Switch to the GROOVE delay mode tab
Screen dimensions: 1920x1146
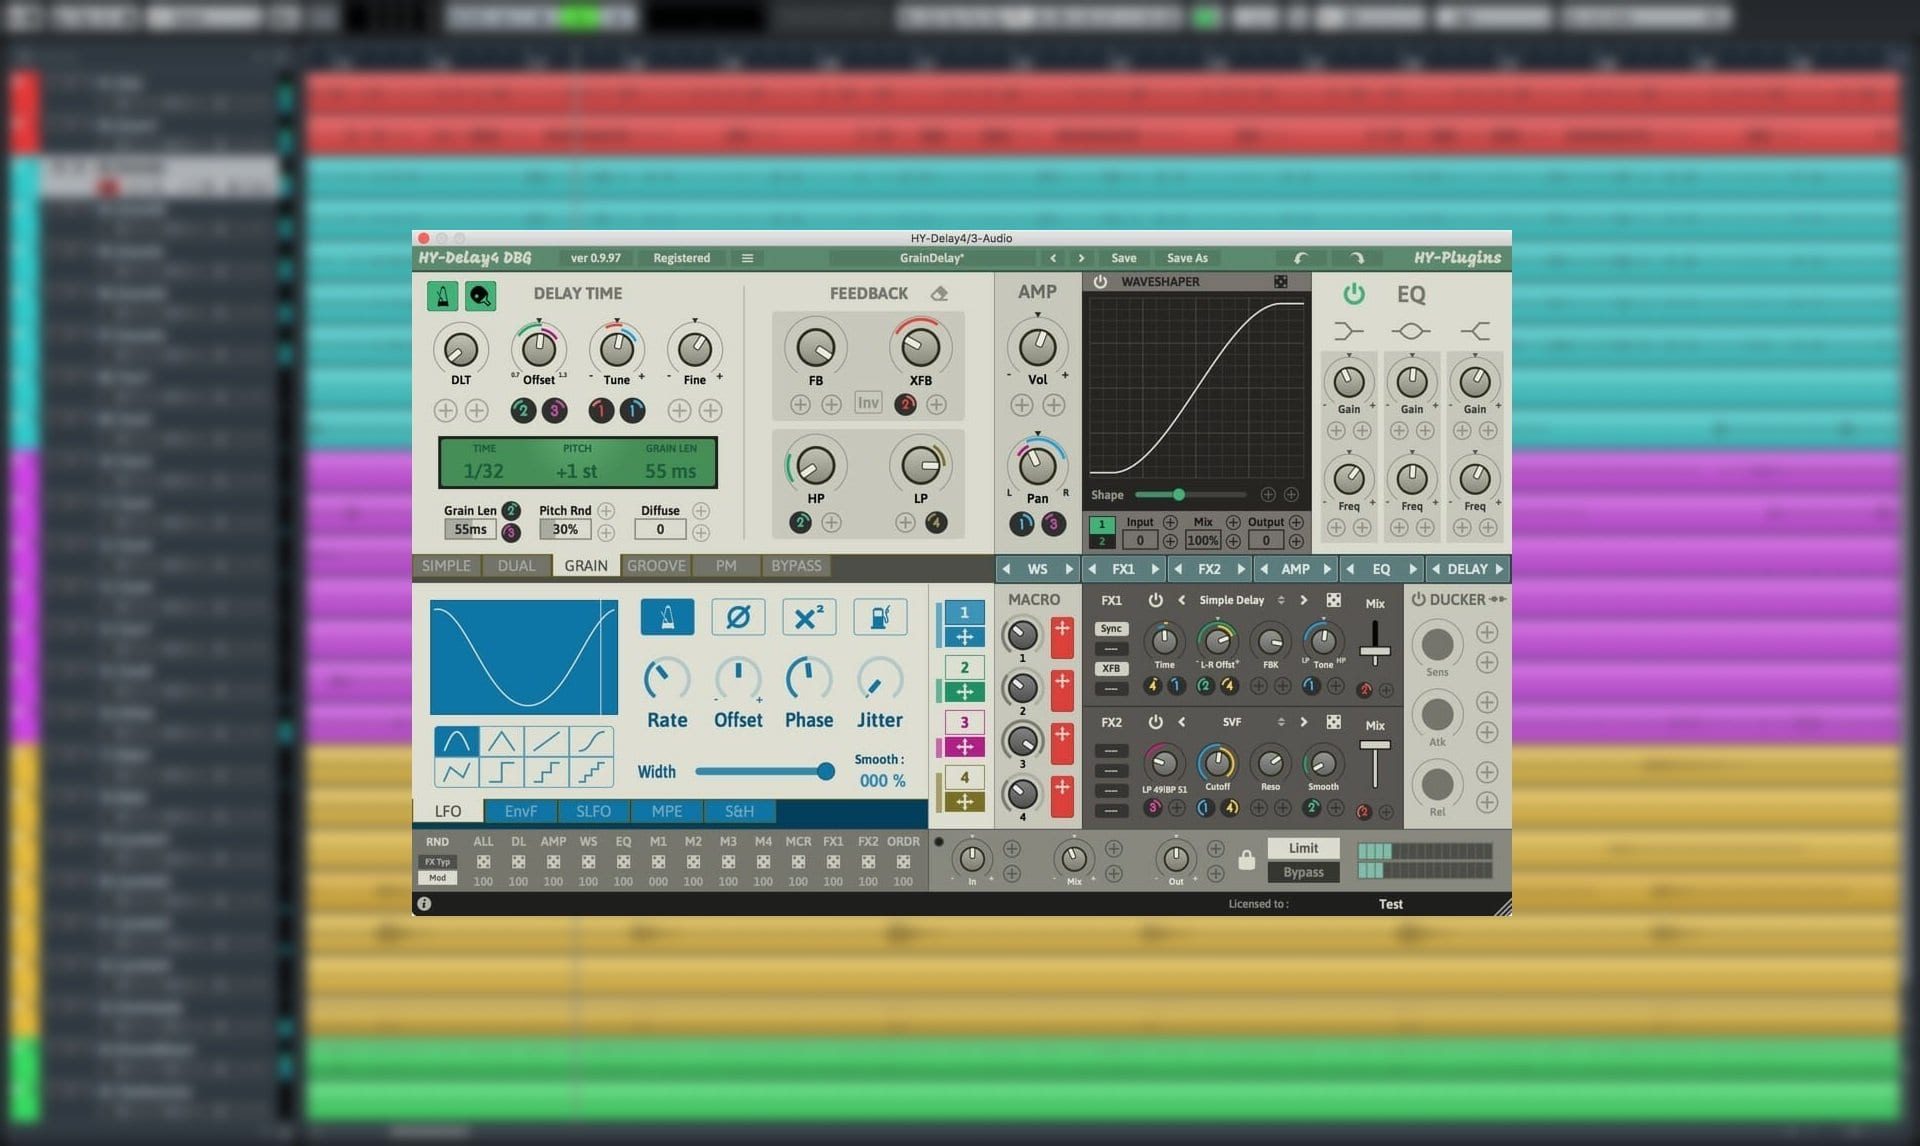(656, 566)
